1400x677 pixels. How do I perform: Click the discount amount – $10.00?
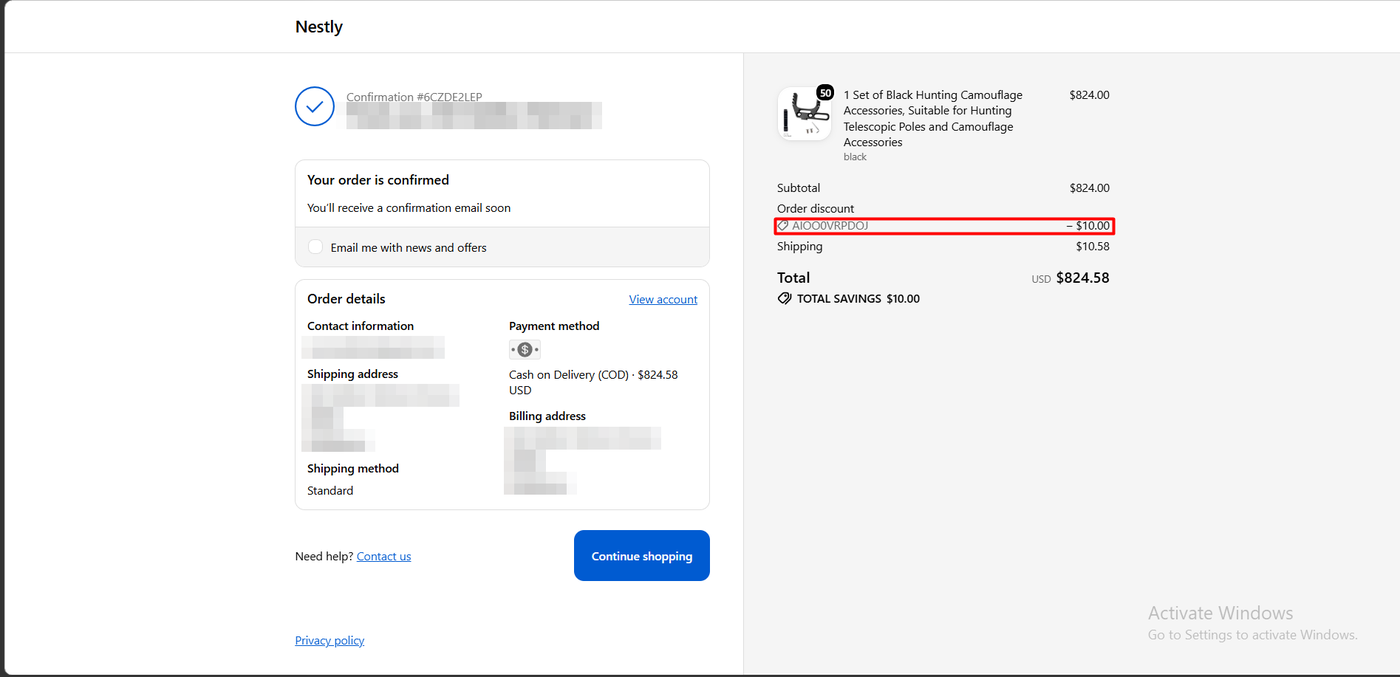(1088, 226)
